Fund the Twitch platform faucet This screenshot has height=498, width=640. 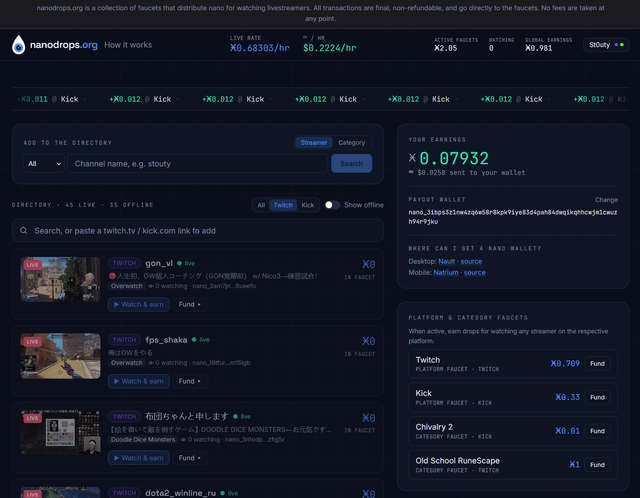(597, 363)
